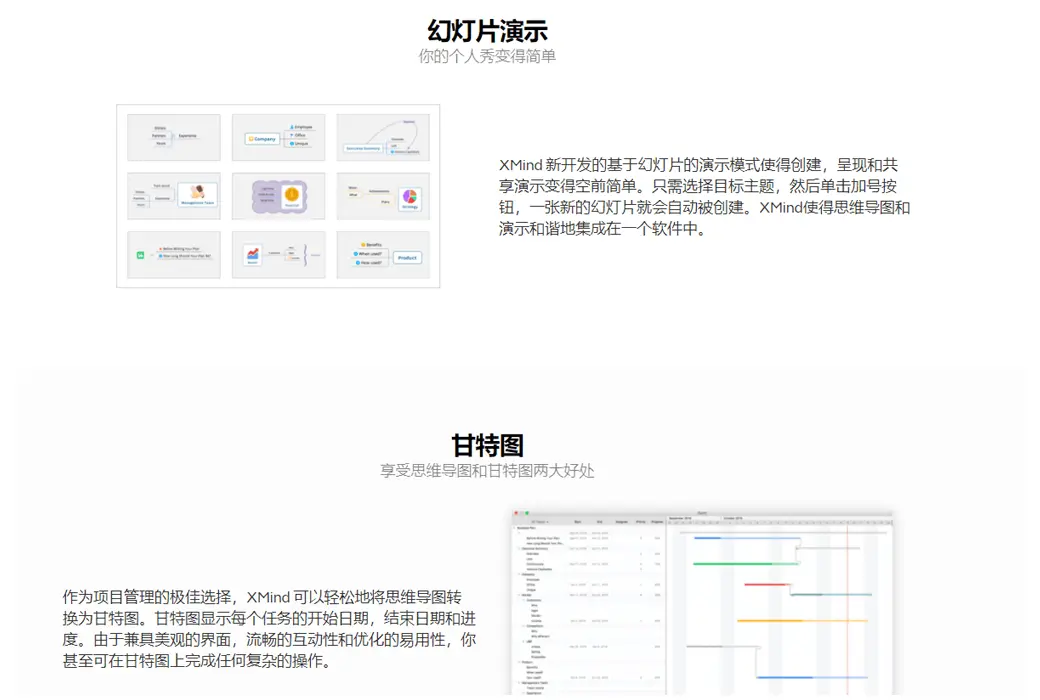The image size is (1040, 700).
Task: Click the 幻灯片演示 heading
Action: tap(488, 31)
